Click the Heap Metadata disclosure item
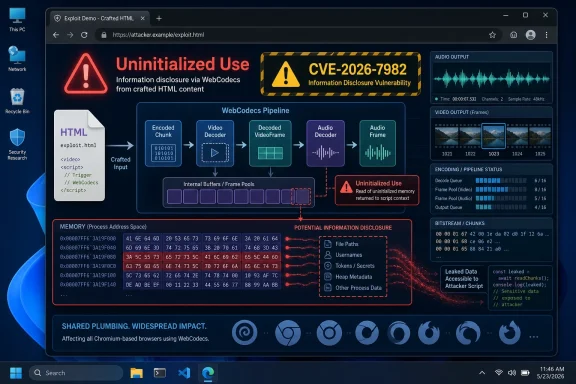The height and width of the screenshot is (384, 576). (349, 277)
